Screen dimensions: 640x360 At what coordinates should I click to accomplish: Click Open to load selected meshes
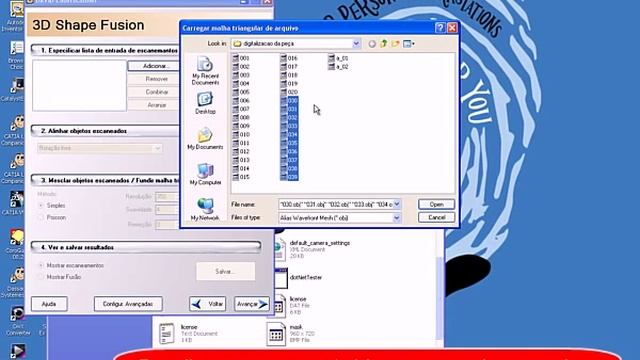click(436, 204)
